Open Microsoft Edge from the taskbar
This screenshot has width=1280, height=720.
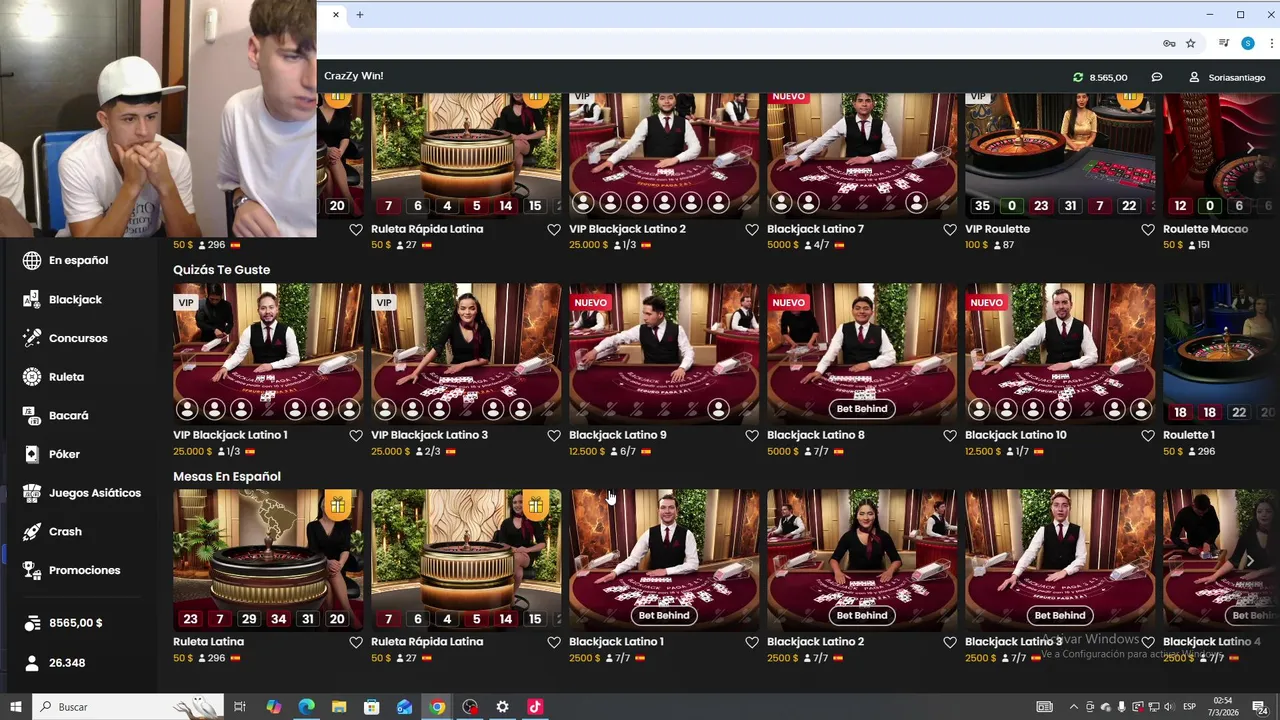tap(306, 707)
